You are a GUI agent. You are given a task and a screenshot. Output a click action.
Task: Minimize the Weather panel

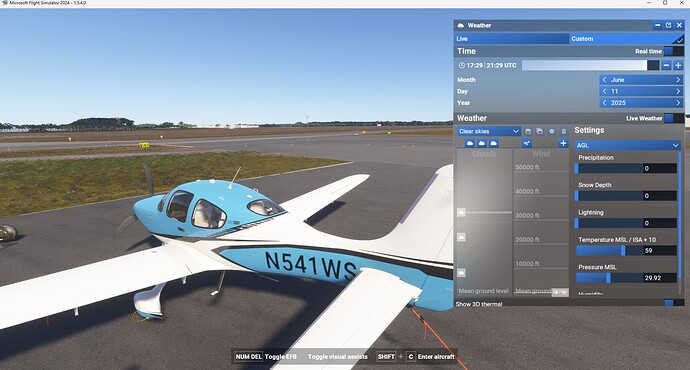(657, 26)
